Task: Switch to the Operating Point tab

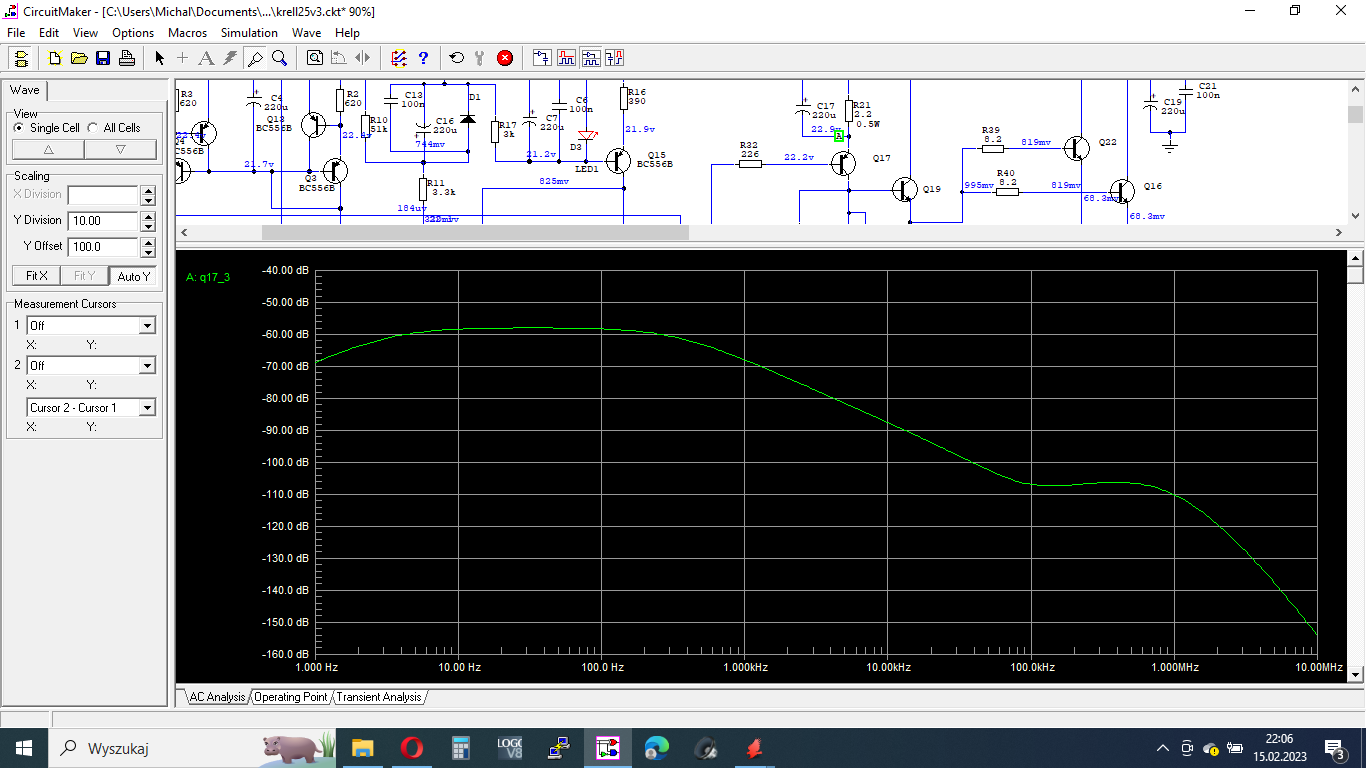Action: [x=290, y=696]
